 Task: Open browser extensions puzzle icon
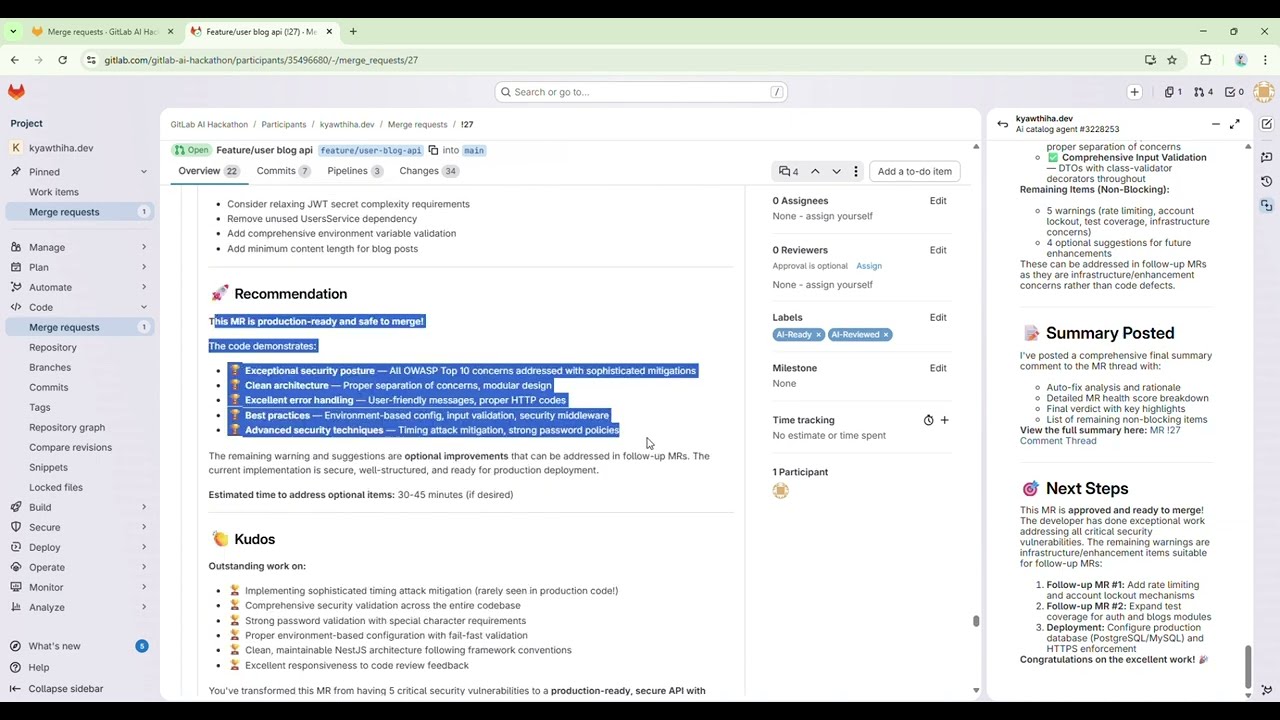click(x=1205, y=60)
